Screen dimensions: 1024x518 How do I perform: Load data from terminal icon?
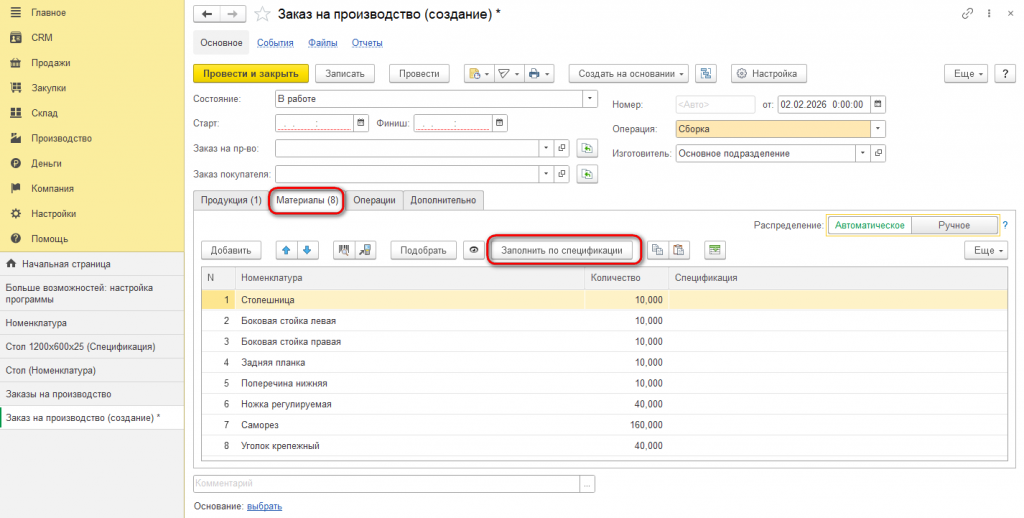click(365, 250)
